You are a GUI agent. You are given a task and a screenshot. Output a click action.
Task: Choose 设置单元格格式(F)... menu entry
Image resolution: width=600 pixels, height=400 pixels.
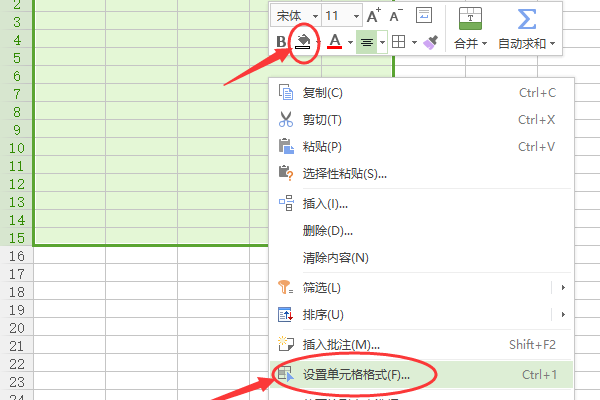click(x=421, y=374)
